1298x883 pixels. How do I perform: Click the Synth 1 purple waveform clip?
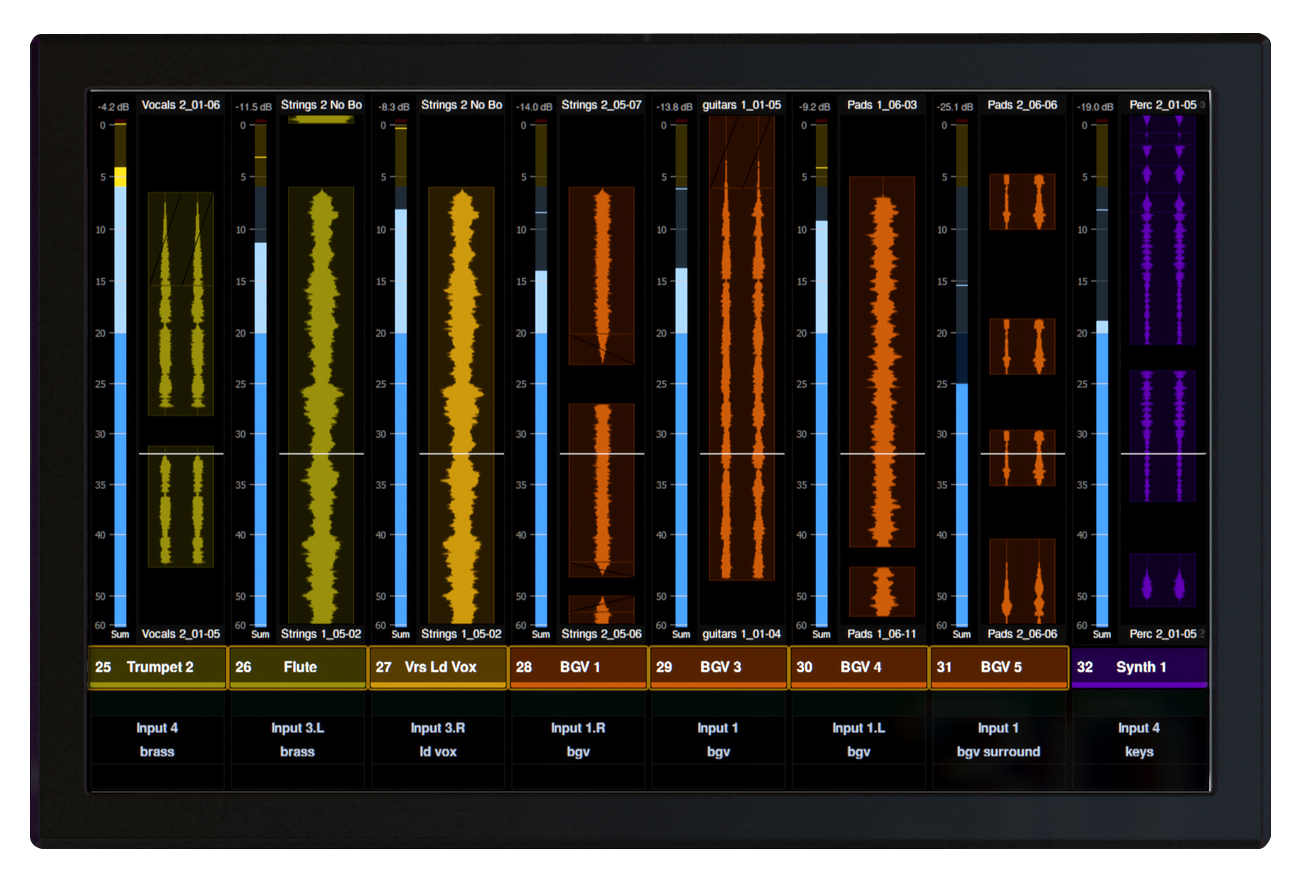(1162, 230)
